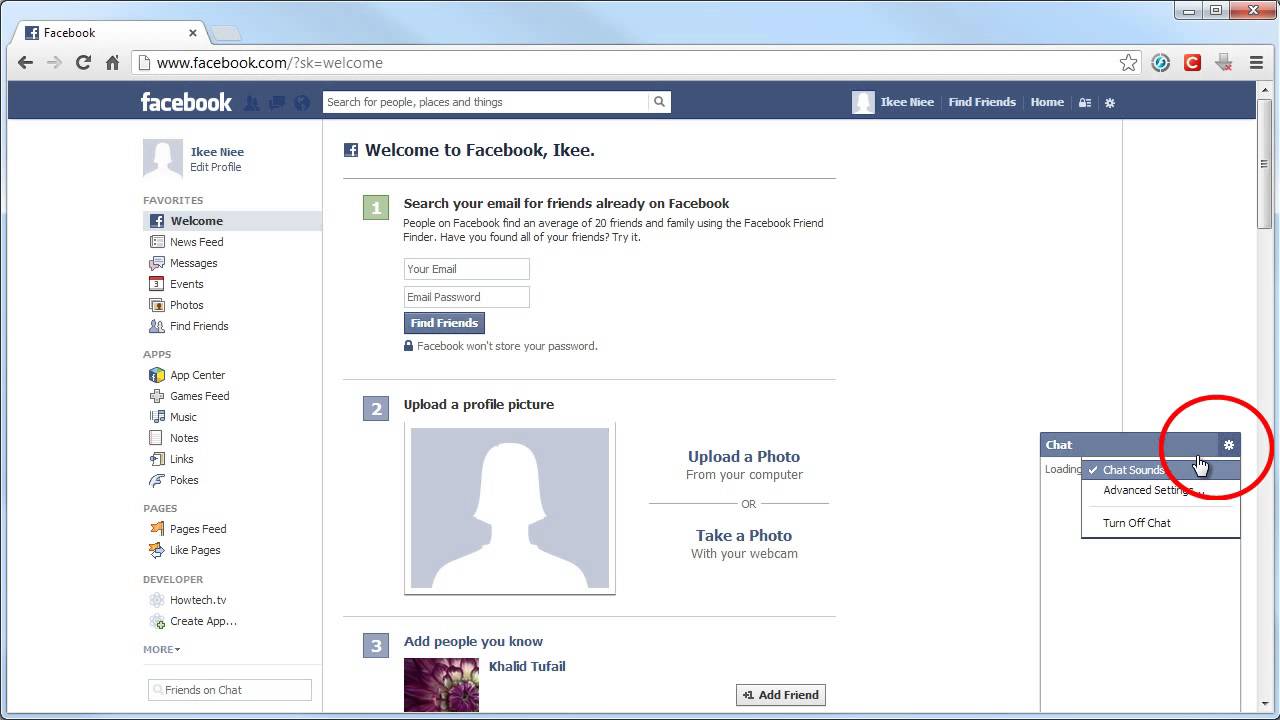Open Pokes in sidebar
This screenshot has height=720, width=1280.
coord(184,480)
